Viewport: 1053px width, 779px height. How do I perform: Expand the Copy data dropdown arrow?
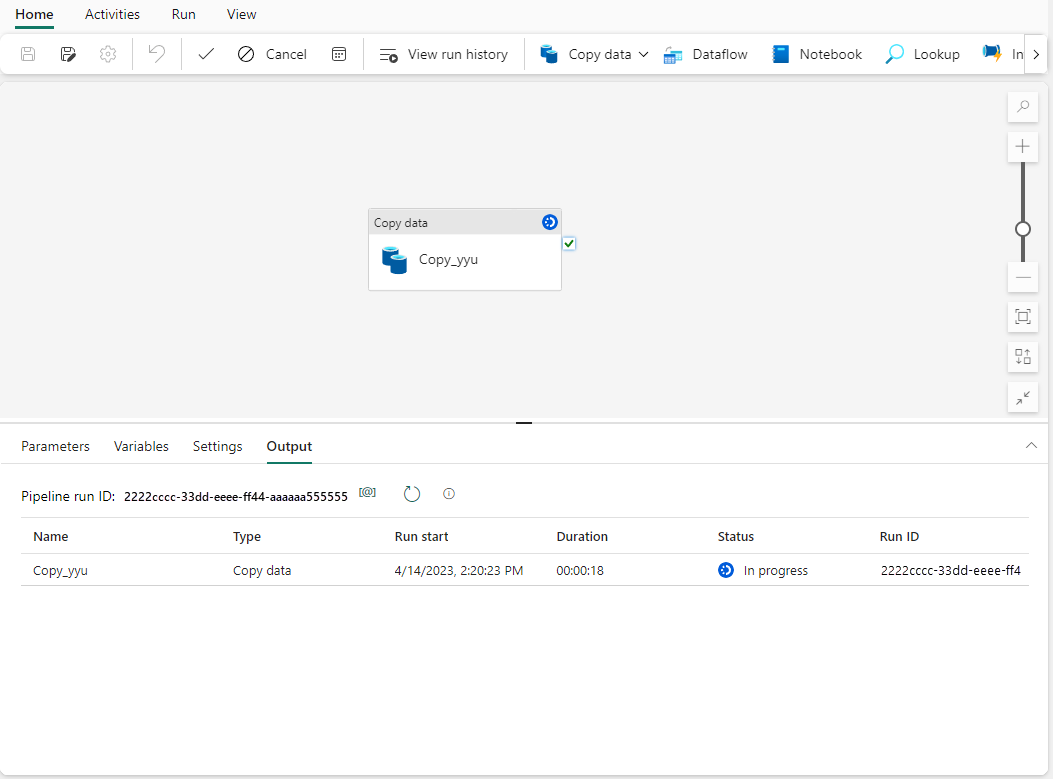pos(643,54)
